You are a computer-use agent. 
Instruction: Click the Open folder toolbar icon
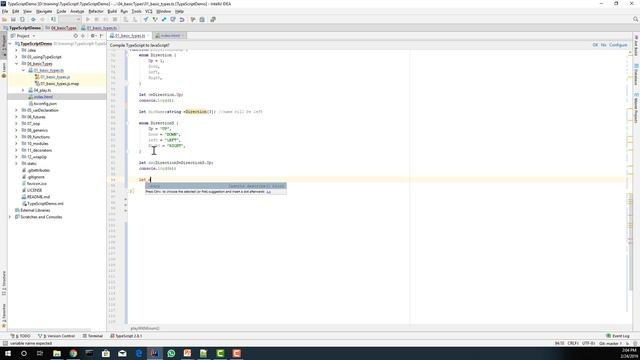click(4, 20)
